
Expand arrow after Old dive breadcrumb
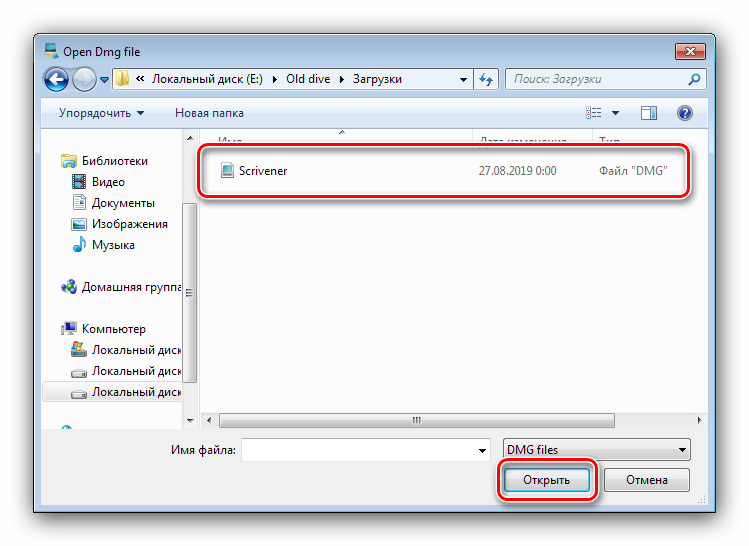pyautogui.click(x=342, y=80)
